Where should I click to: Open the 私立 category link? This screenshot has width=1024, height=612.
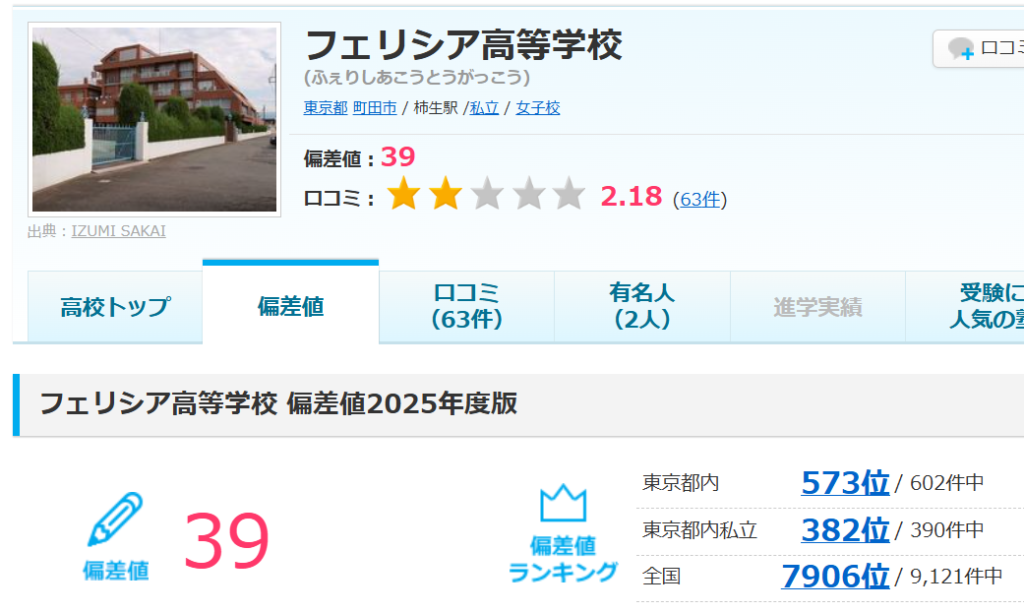(x=485, y=108)
